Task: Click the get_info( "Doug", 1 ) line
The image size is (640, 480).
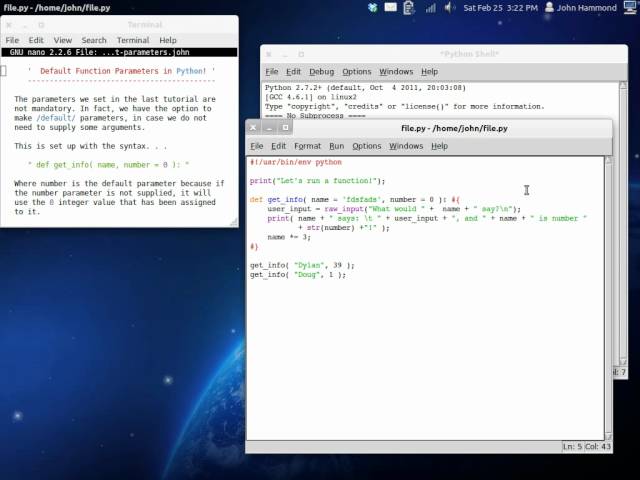Action: (x=298, y=275)
